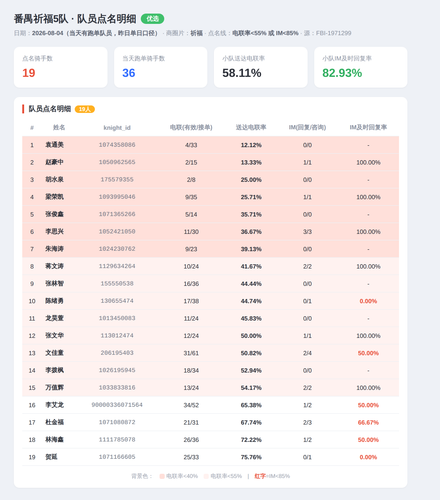This screenshot has width=440, height=500.
Task: Select the 45.83% rate cell
Action: click(251, 318)
